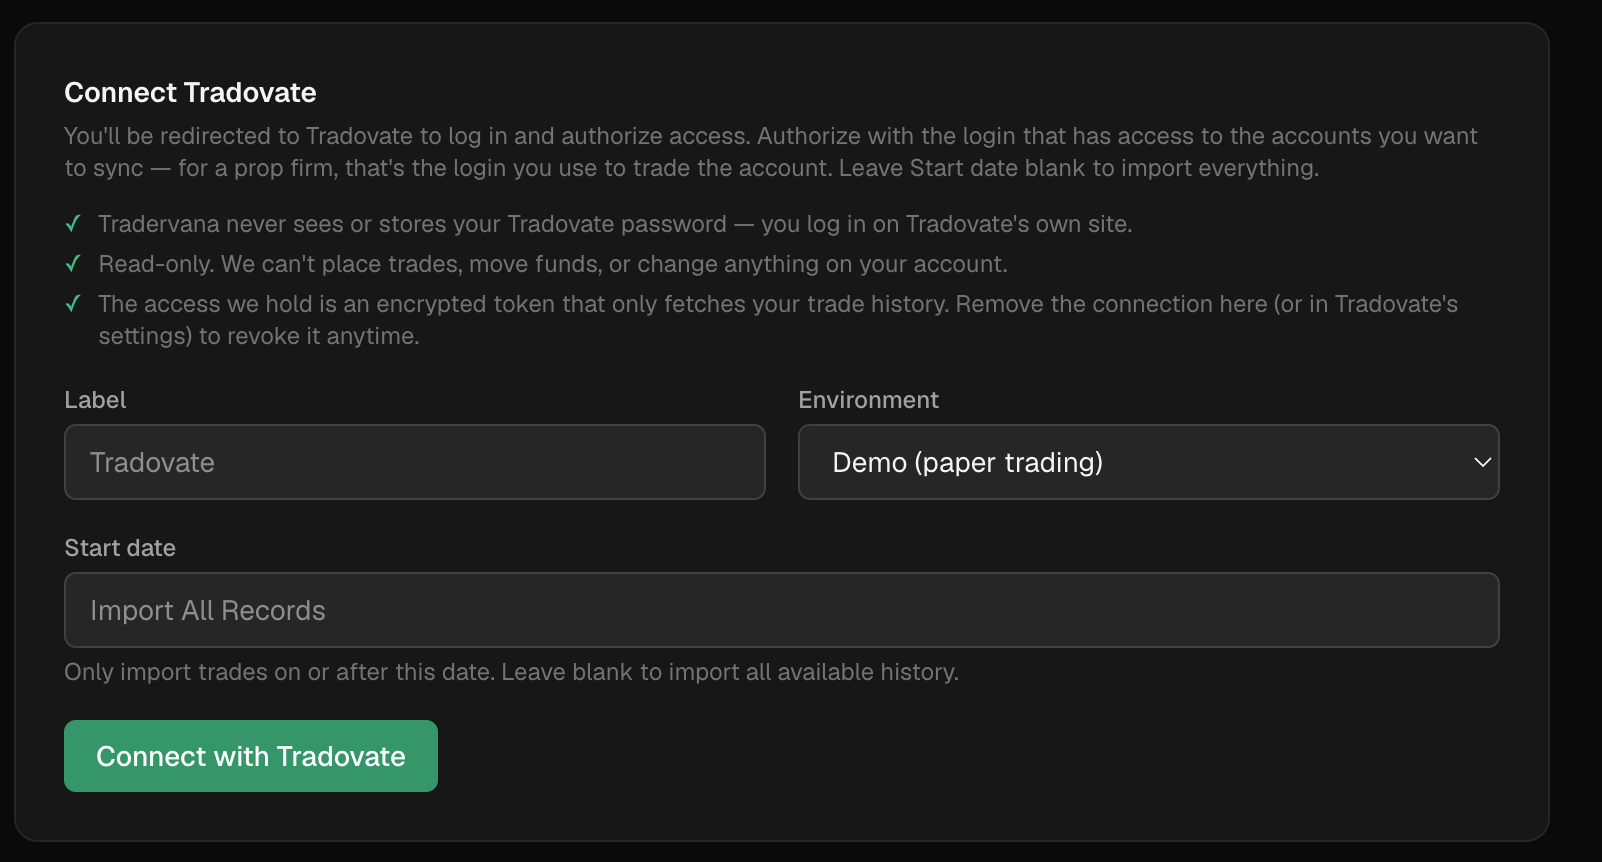Click the Connect Tradovate heading
Image resolution: width=1602 pixels, height=862 pixels.
[190, 92]
